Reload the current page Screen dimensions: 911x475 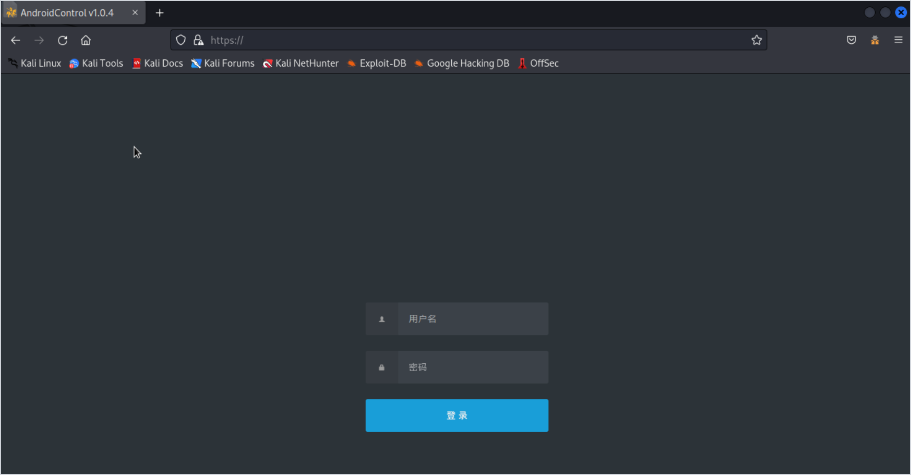click(x=62, y=40)
